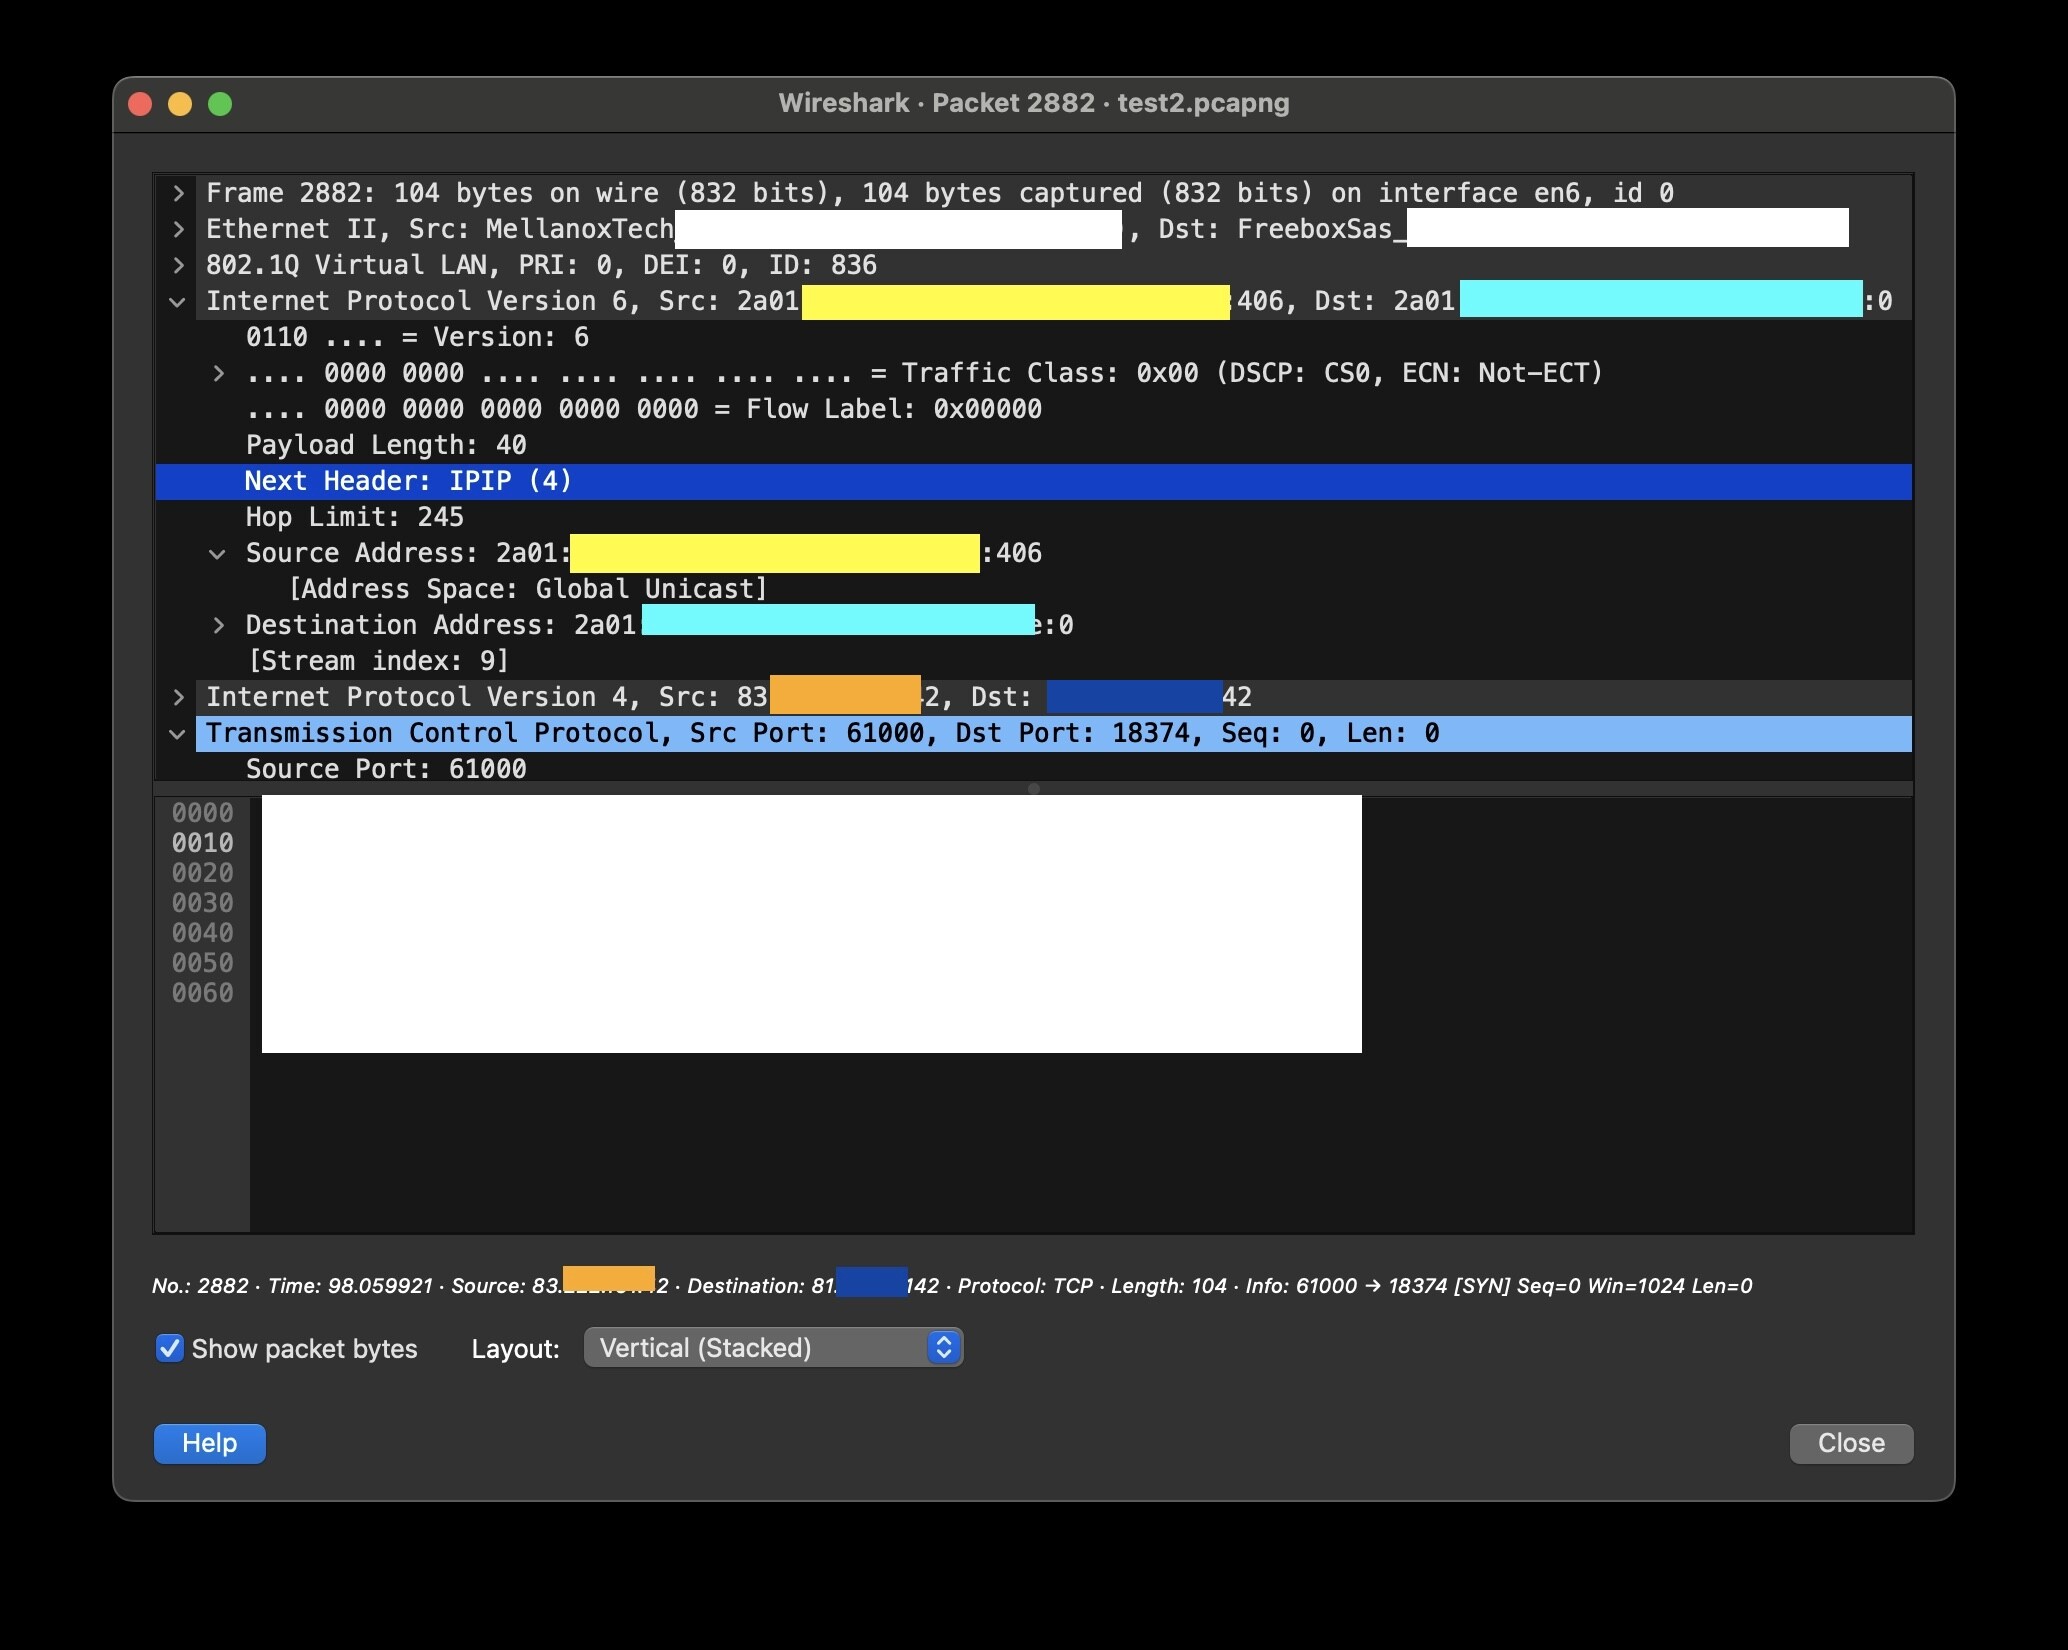Click hex offset 0030 in bytes pane
2068x1650 pixels.
pos(202,903)
